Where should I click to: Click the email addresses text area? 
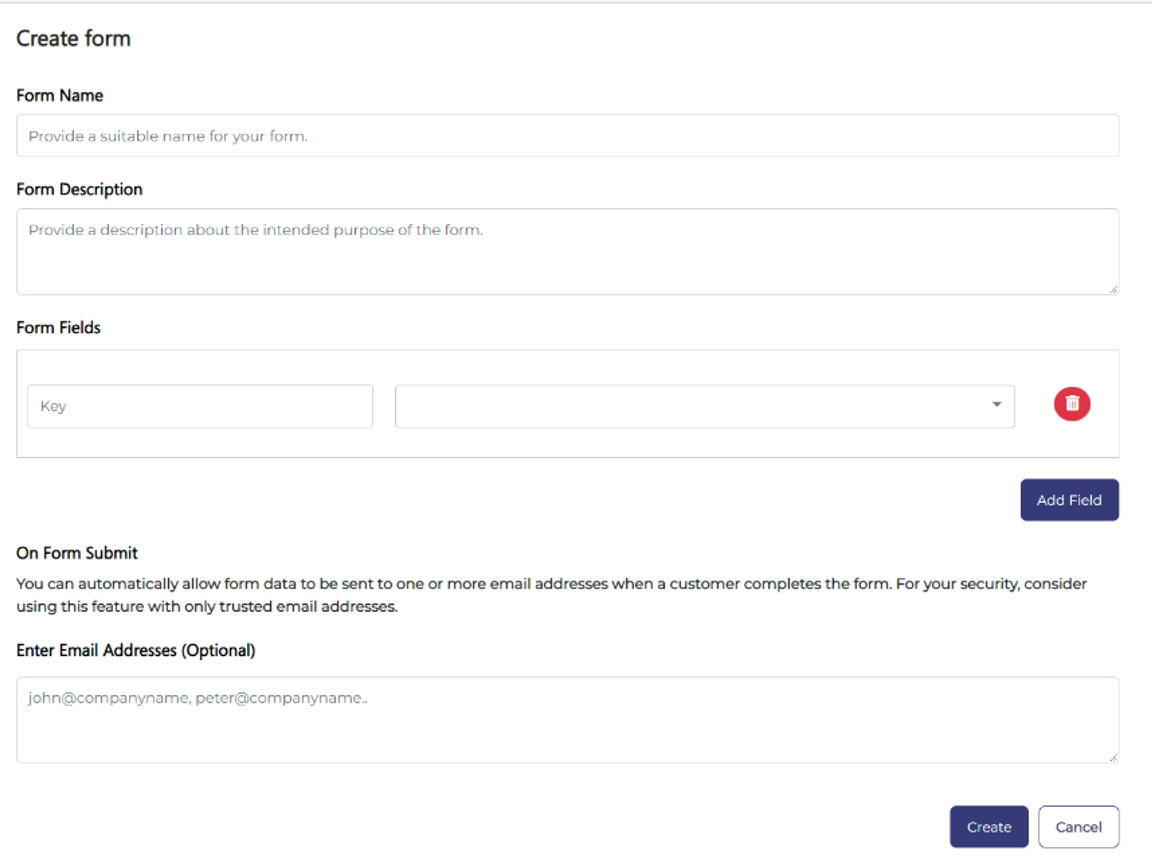[x=567, y=720]
